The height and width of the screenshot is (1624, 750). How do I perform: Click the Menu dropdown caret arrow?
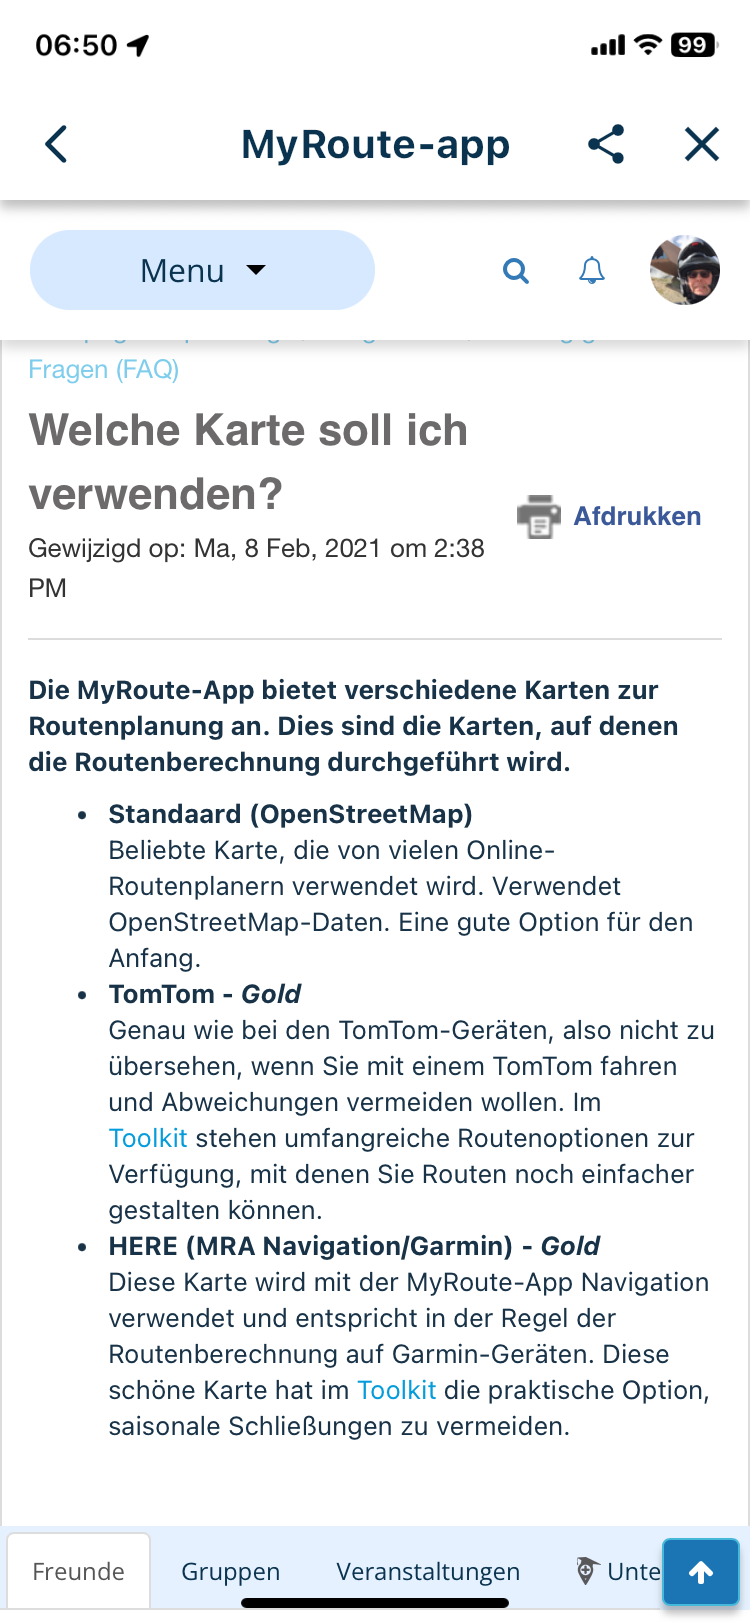pyautogui.click(x=257, y=270)
